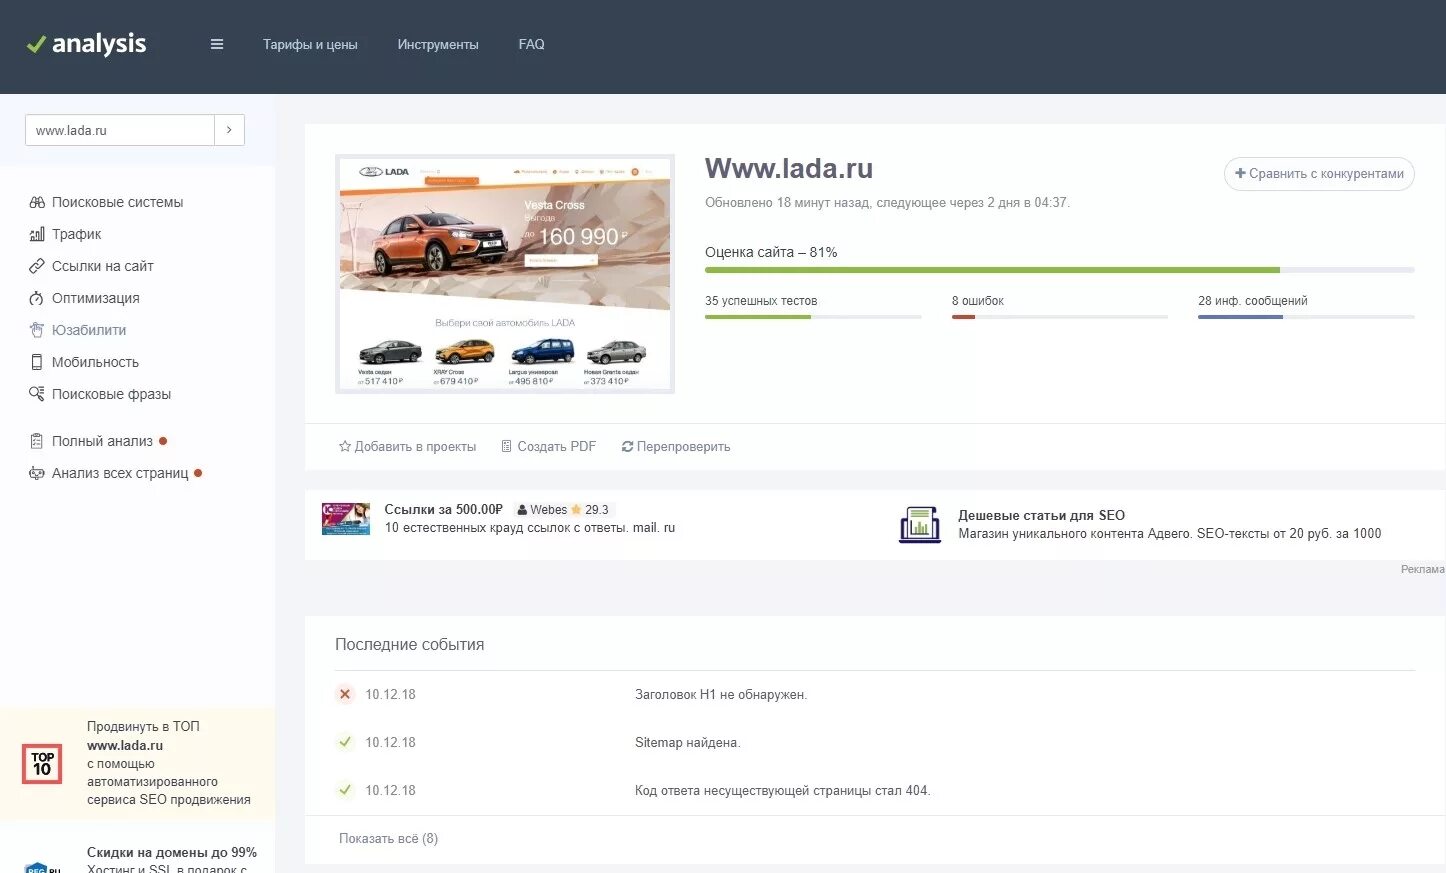Click stopwatch icon beside Оптимизация
Image resolution: width=1446 pixels, height=873 pixels.
pos(37,298)
